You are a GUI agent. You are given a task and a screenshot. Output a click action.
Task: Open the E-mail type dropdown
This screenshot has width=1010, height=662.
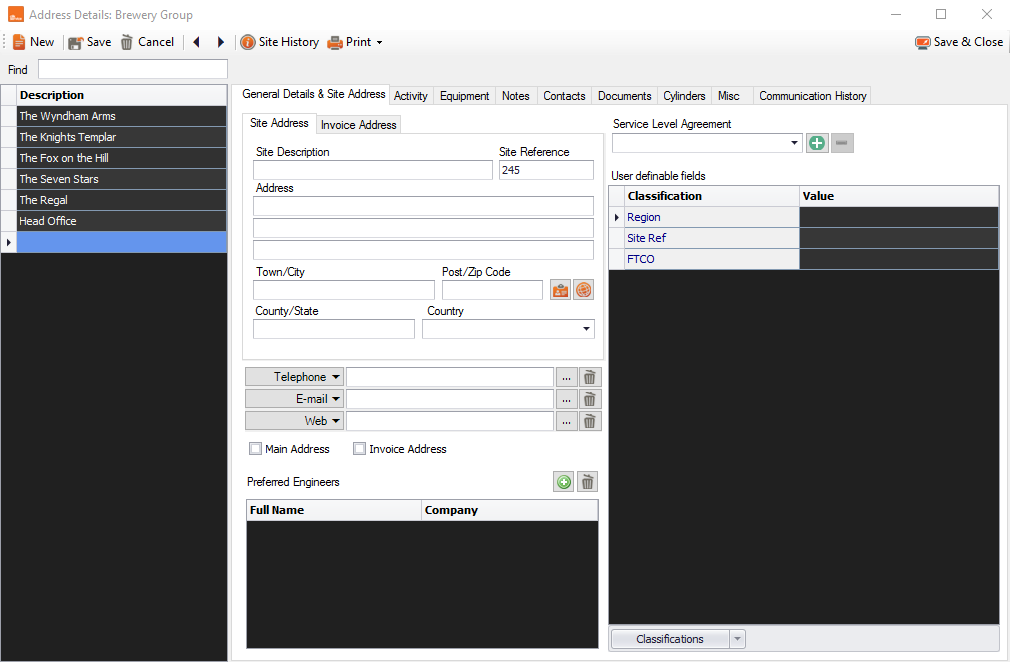click(x=336, y=399)
